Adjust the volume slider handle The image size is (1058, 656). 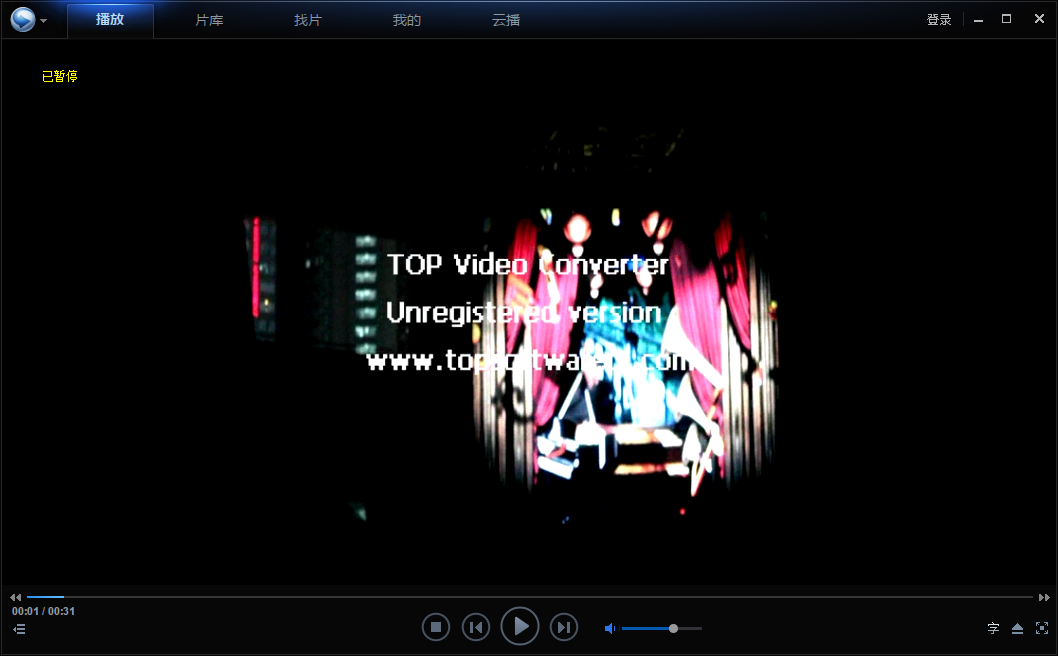click(x=673, y=628)
